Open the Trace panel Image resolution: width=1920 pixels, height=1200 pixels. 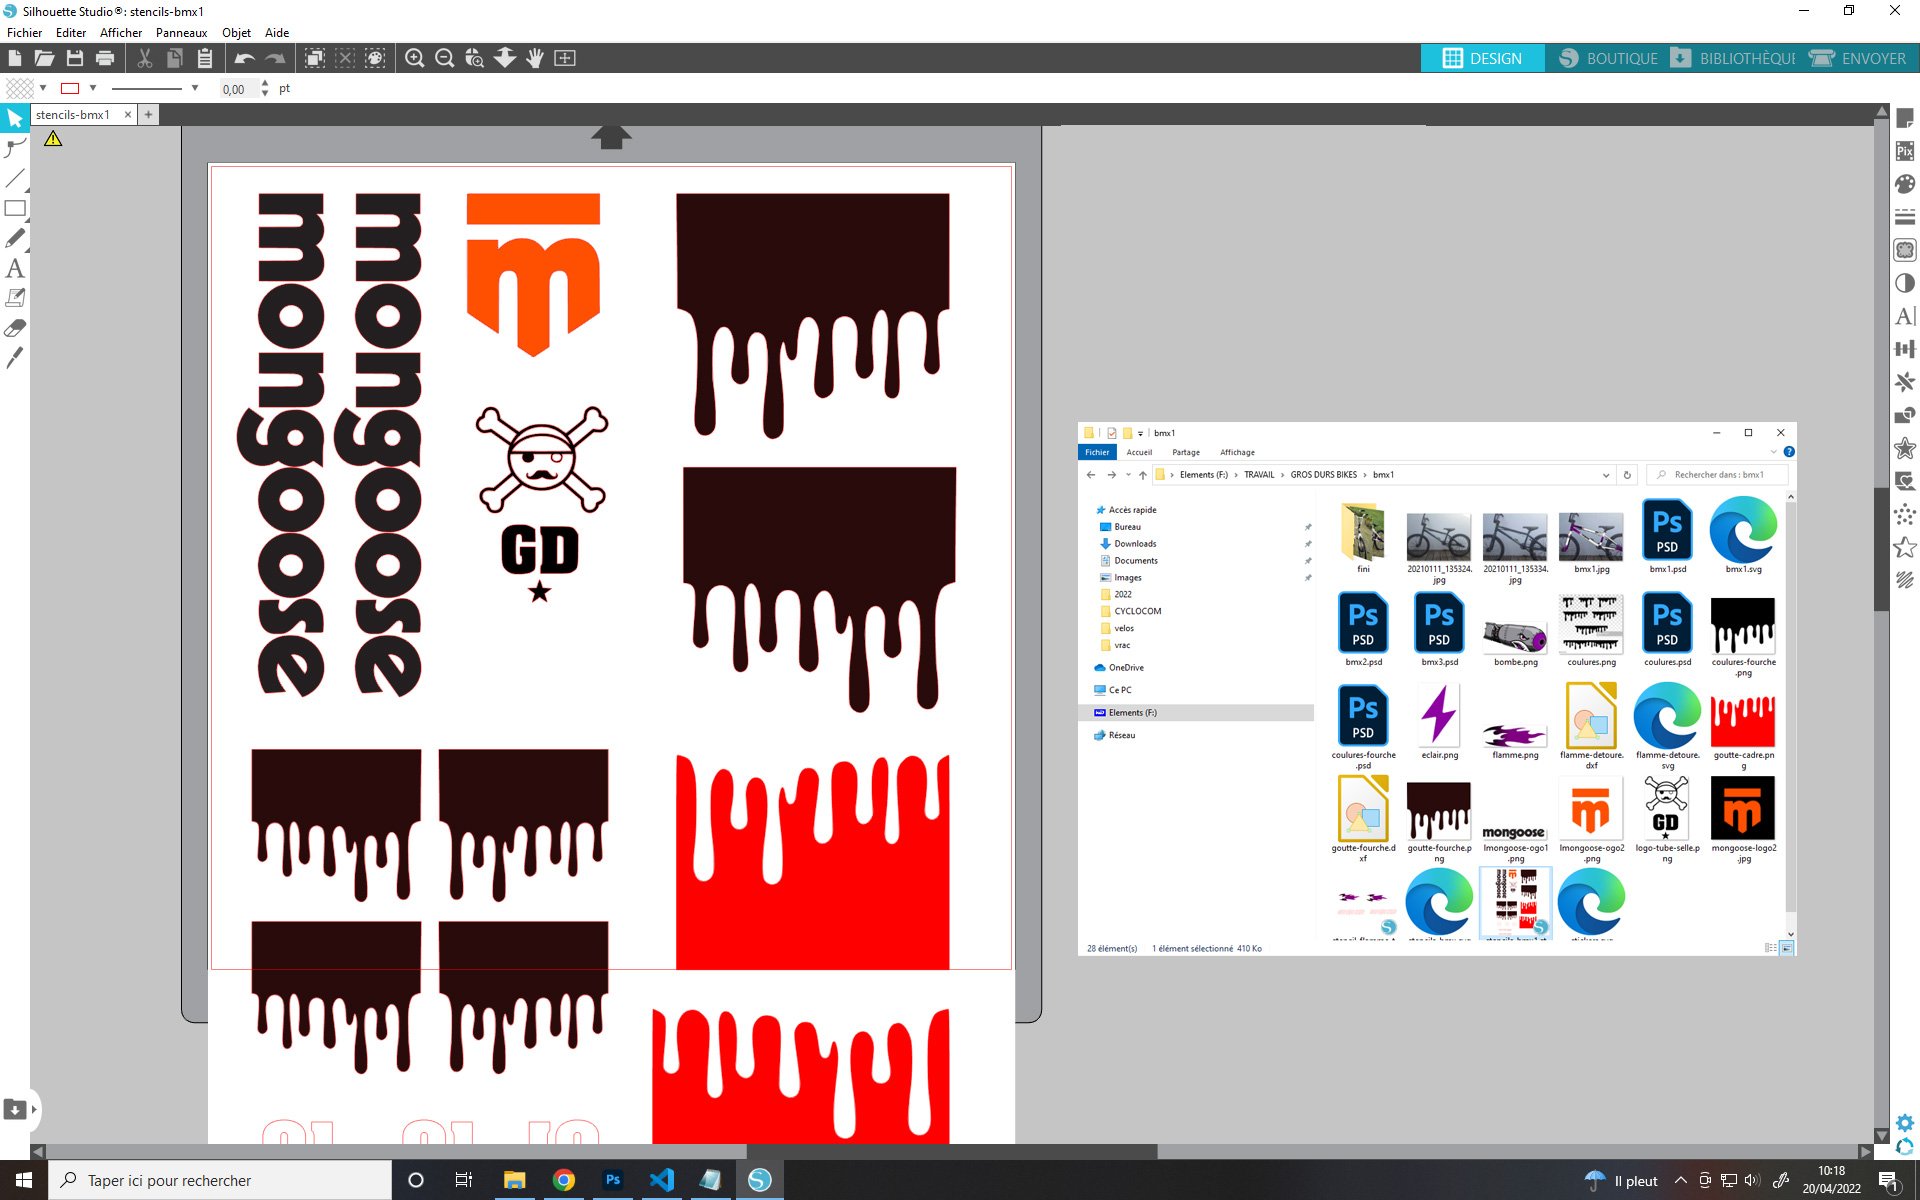pos(1905,250)
